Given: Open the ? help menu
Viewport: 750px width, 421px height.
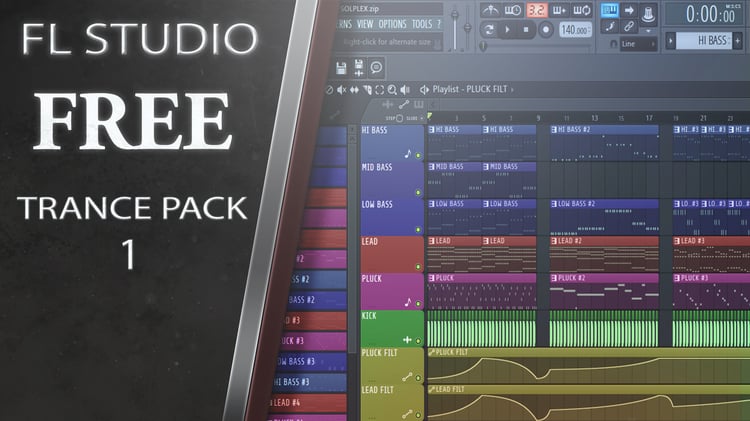Looking at the screenshot, I should click(x=439, y=24).
